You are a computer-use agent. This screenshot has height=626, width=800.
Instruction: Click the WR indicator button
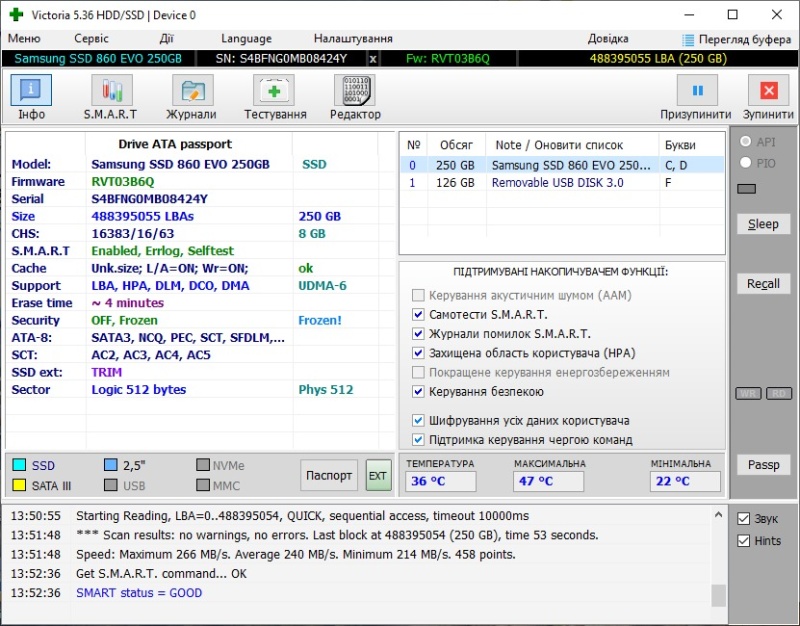click(748, 393)
